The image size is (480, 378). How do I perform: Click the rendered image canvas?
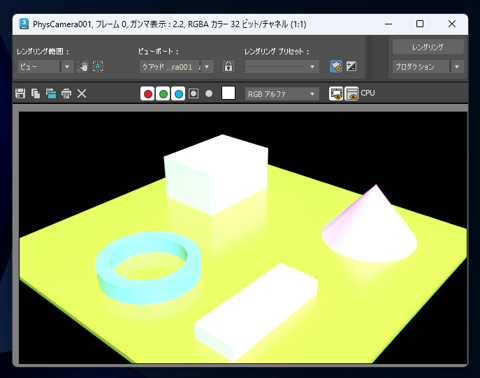(x=243, y=237)
